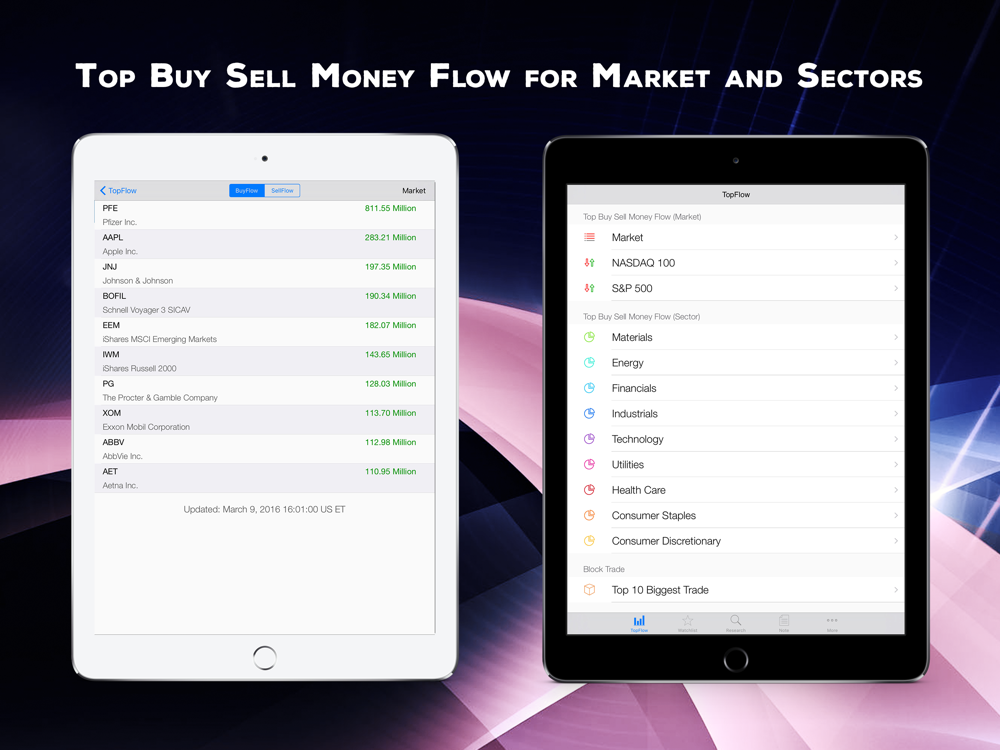1000x750 pixels.
Task: Expand the Top 10 Biggest Trade chevron
Action: (x=896, y=590)
